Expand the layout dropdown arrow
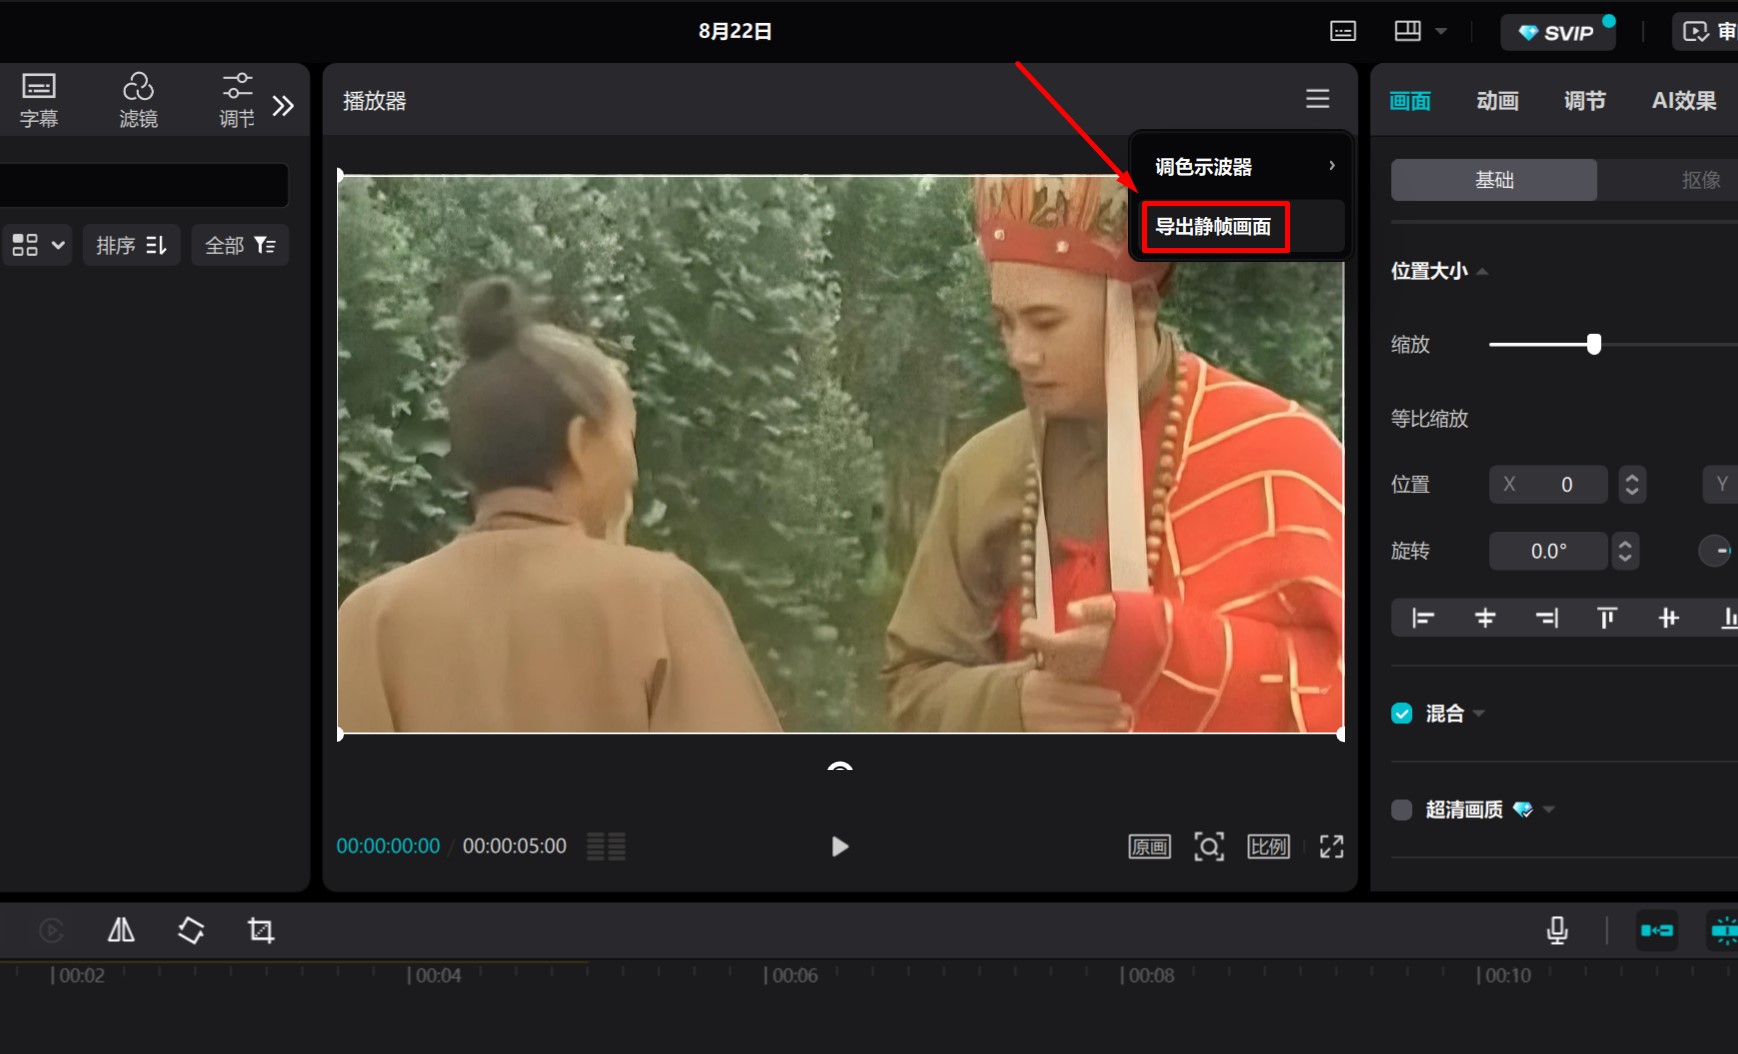Image resolution: width=1738 pixels, height=1054 pixels. click(1441, 31)
